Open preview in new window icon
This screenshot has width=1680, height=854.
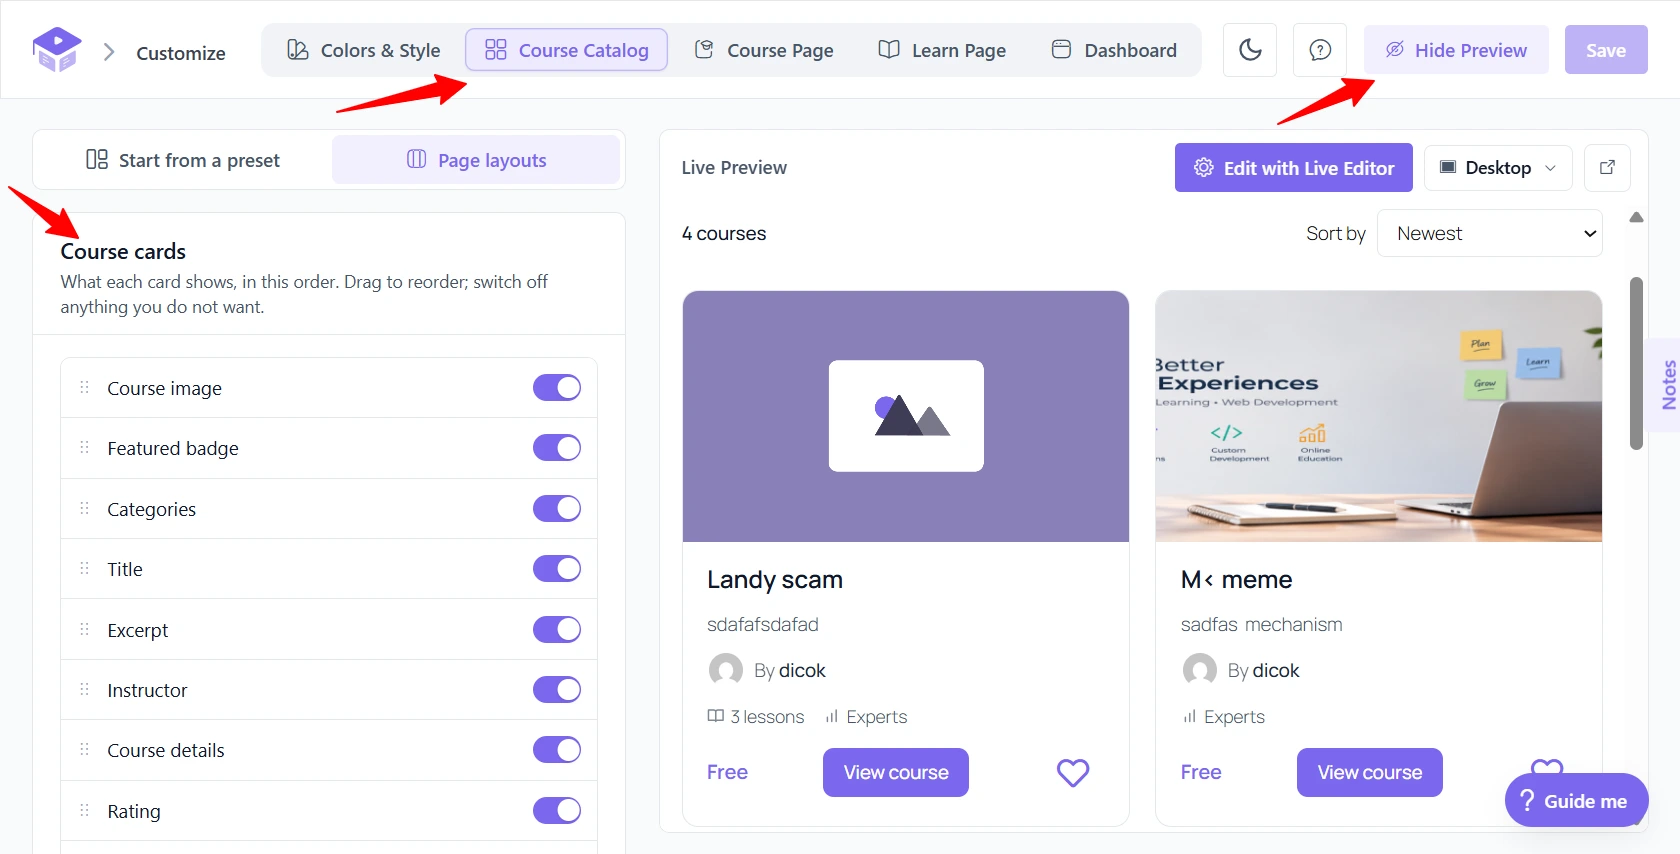[1607, 168]
